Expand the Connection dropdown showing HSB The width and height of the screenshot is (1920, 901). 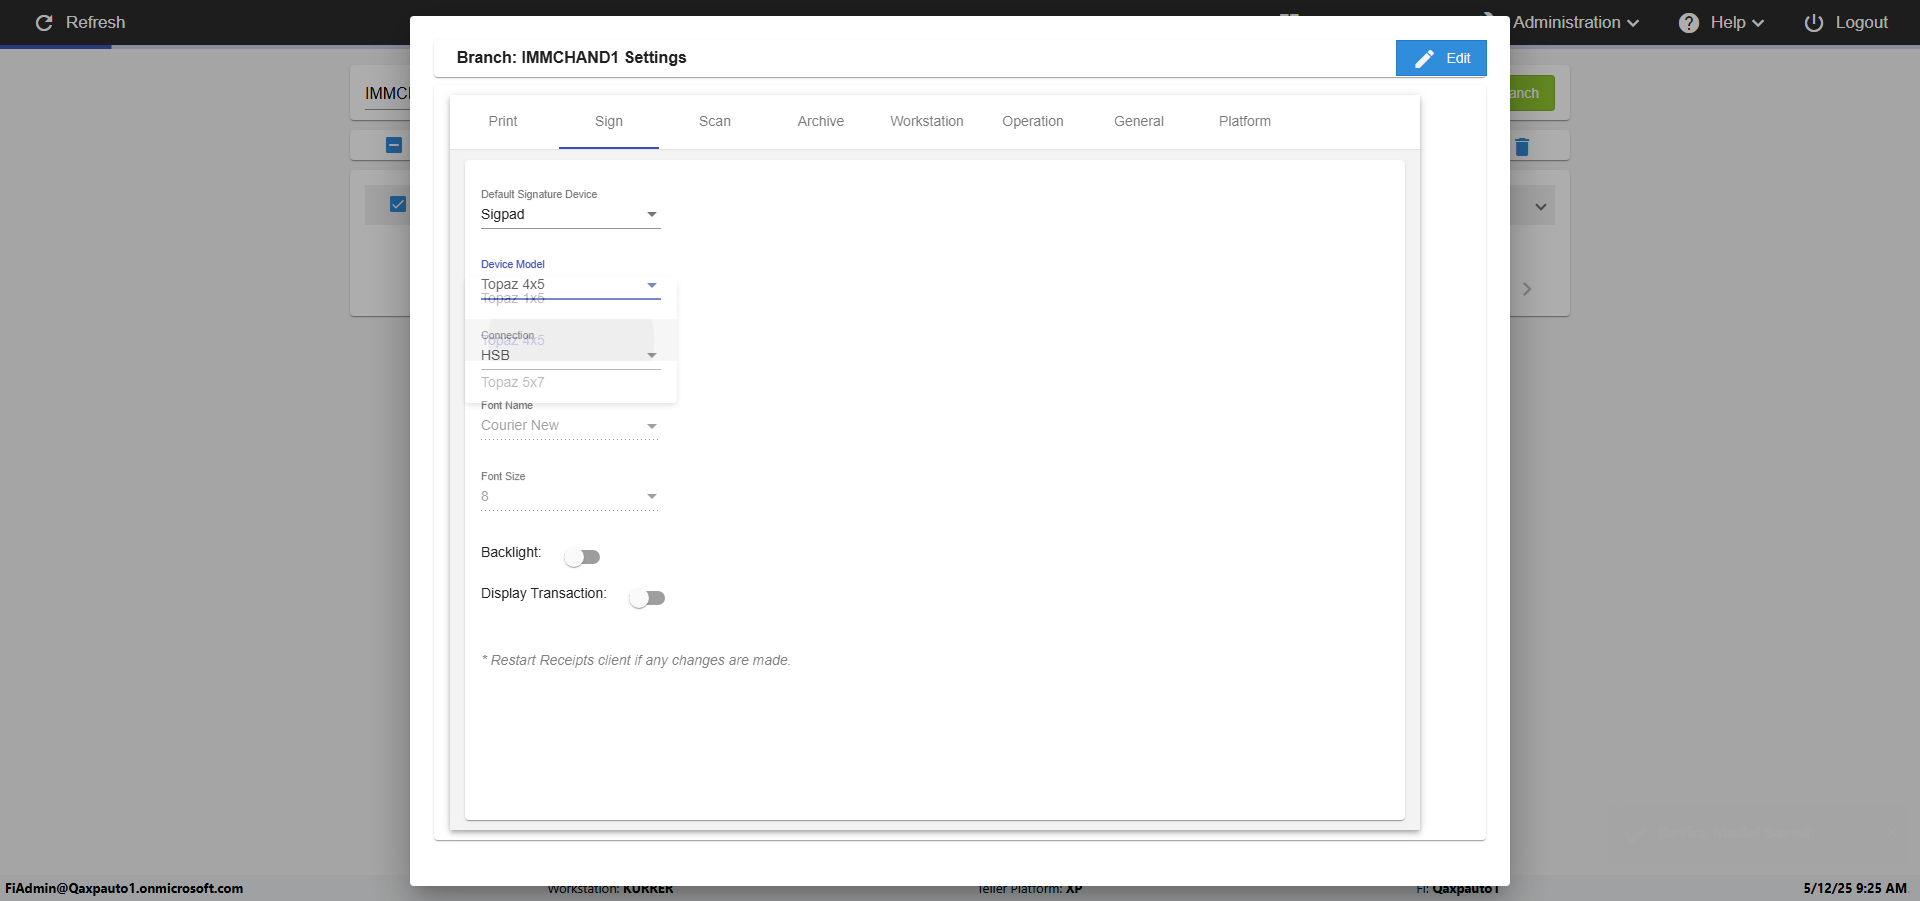click(570, 356)
